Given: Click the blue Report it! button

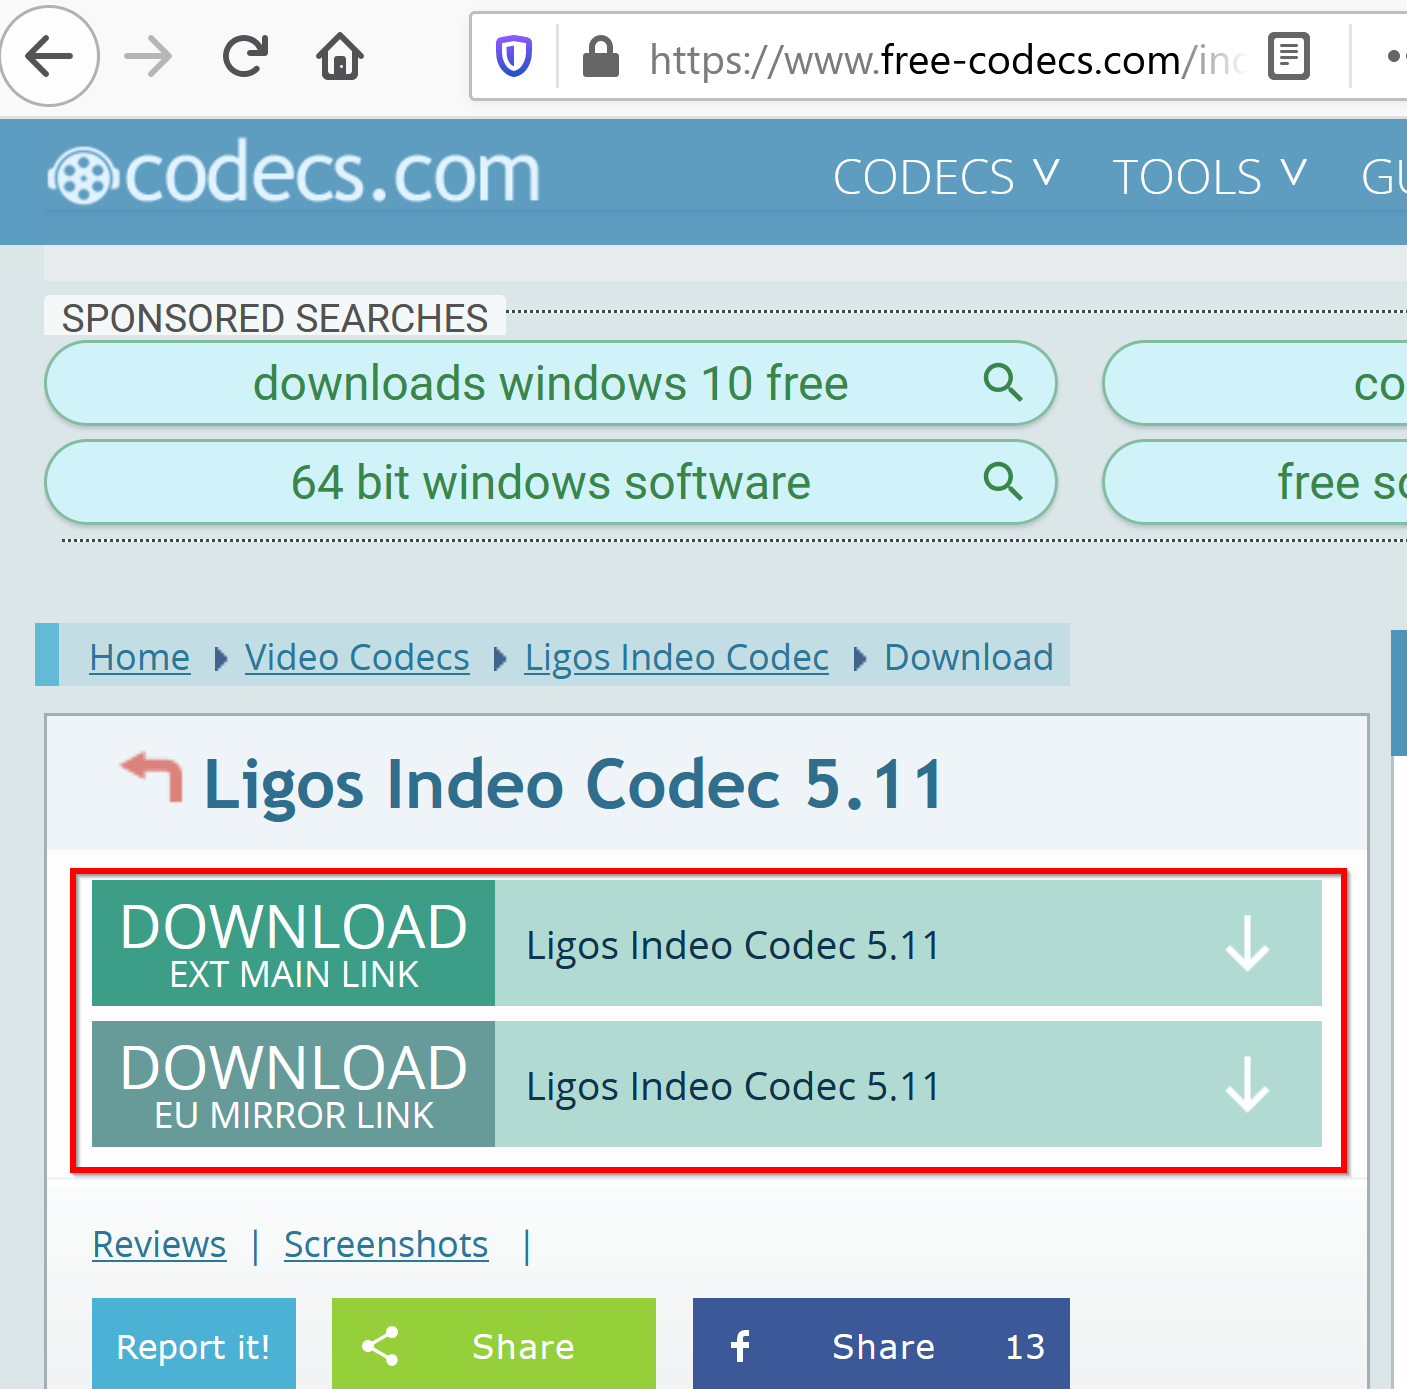Looking at the screenshot, I should (194, 1344).
